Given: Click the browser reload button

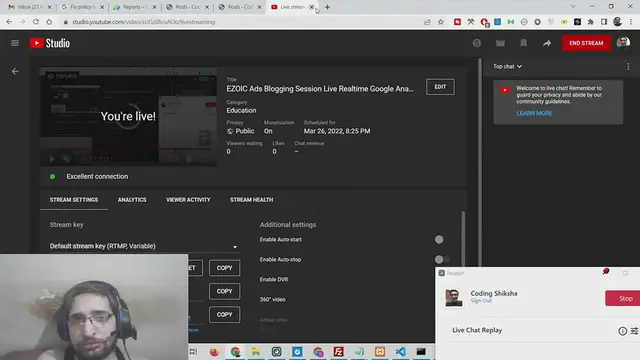Looking at the screenshot, I should pos(36,22).
